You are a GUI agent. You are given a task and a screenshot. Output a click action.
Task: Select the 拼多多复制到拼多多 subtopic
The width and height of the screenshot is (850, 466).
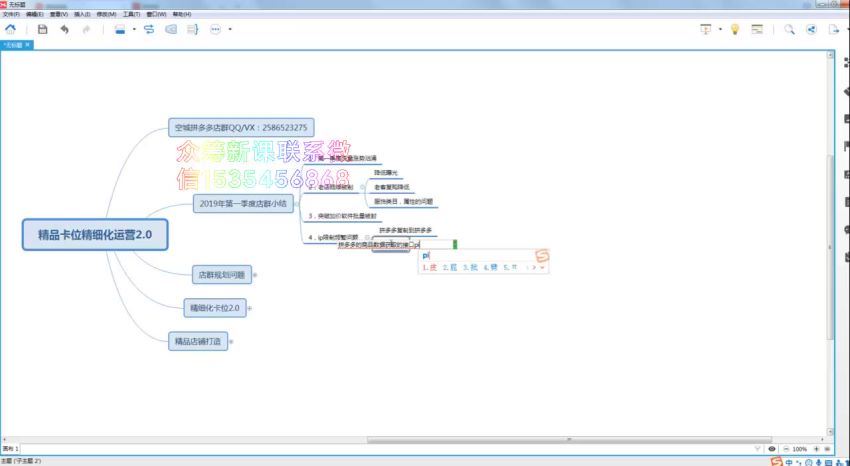[x=405, y=230]
